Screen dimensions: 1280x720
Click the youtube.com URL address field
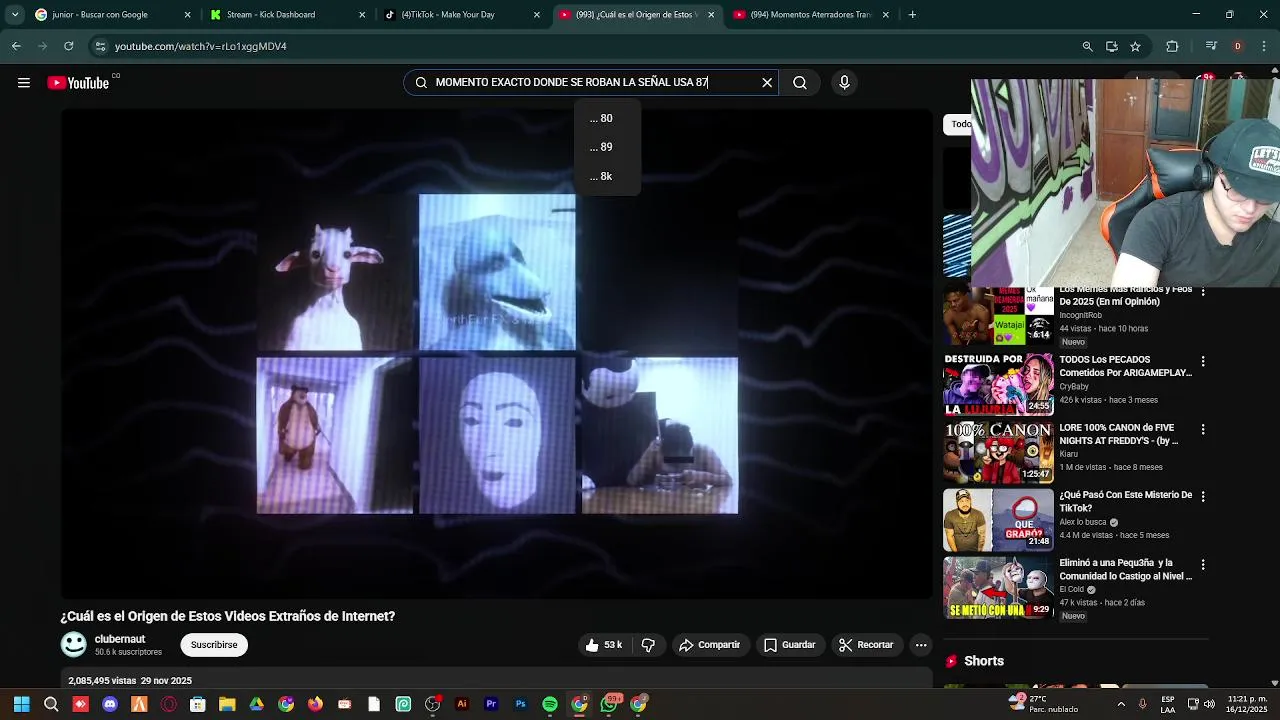click(590, 46)
